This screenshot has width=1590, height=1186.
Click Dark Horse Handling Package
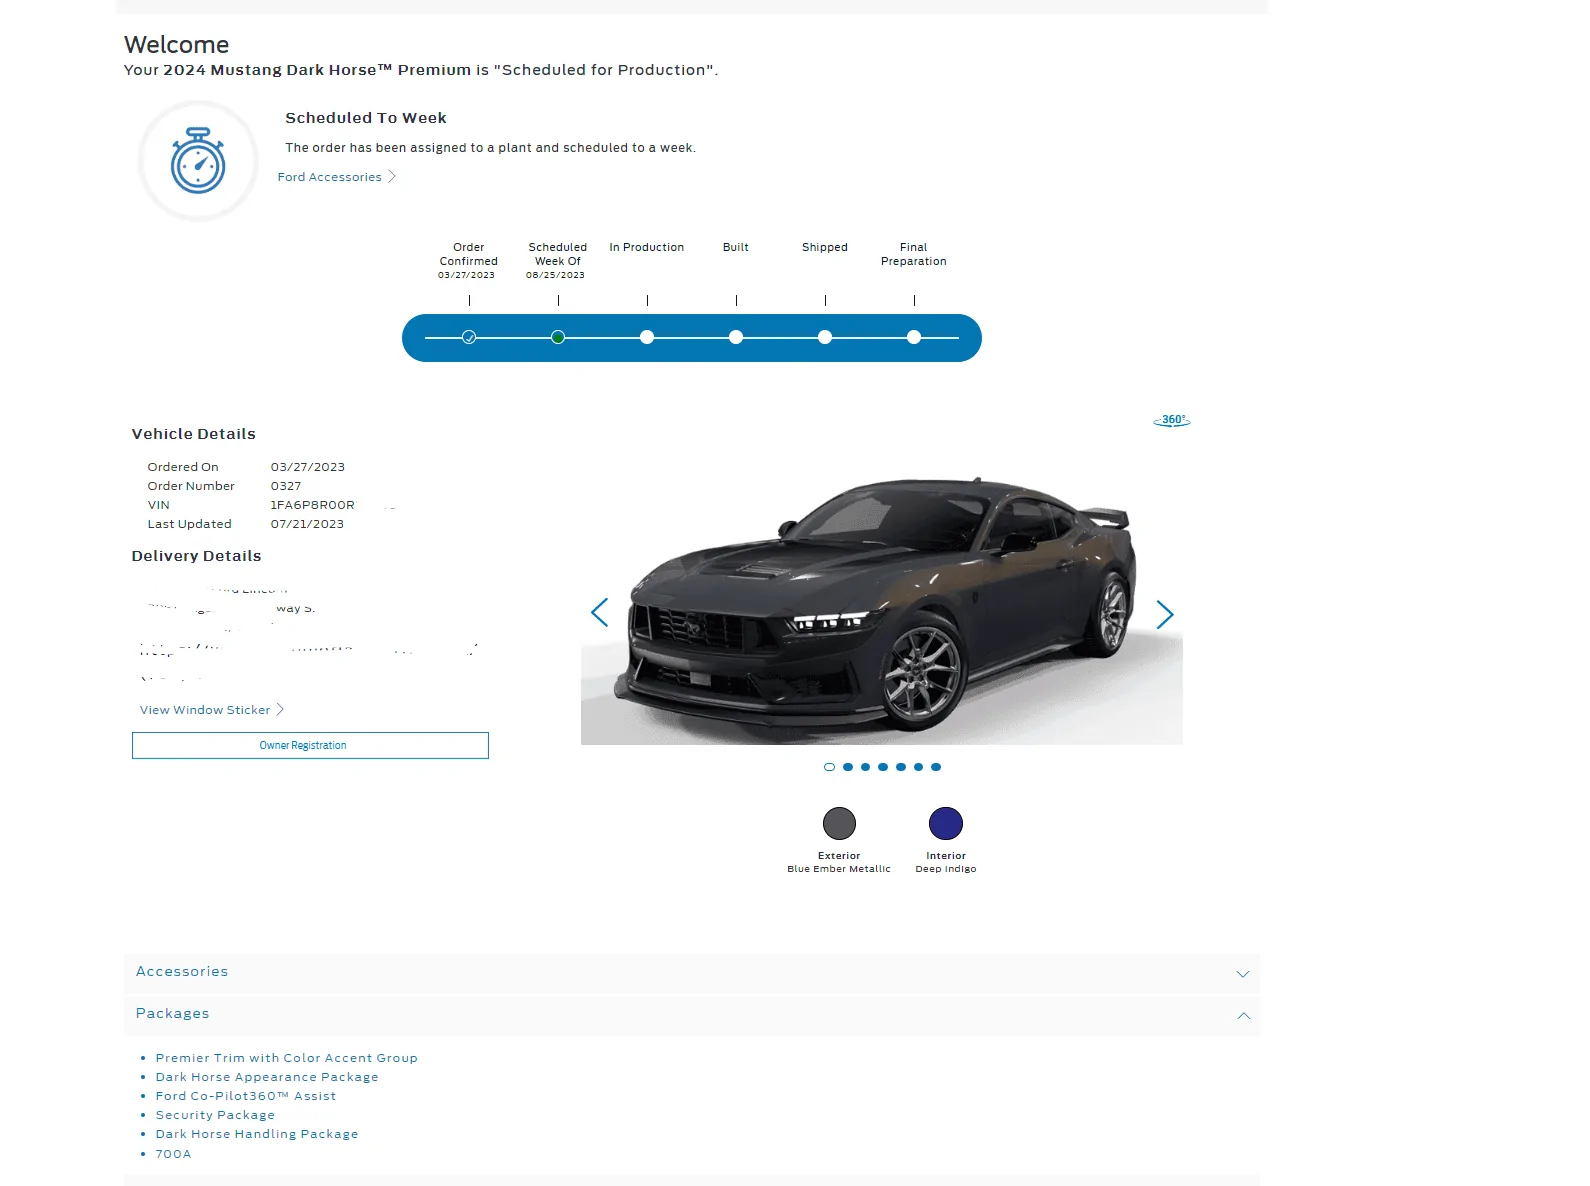[x=257, y=1134]
